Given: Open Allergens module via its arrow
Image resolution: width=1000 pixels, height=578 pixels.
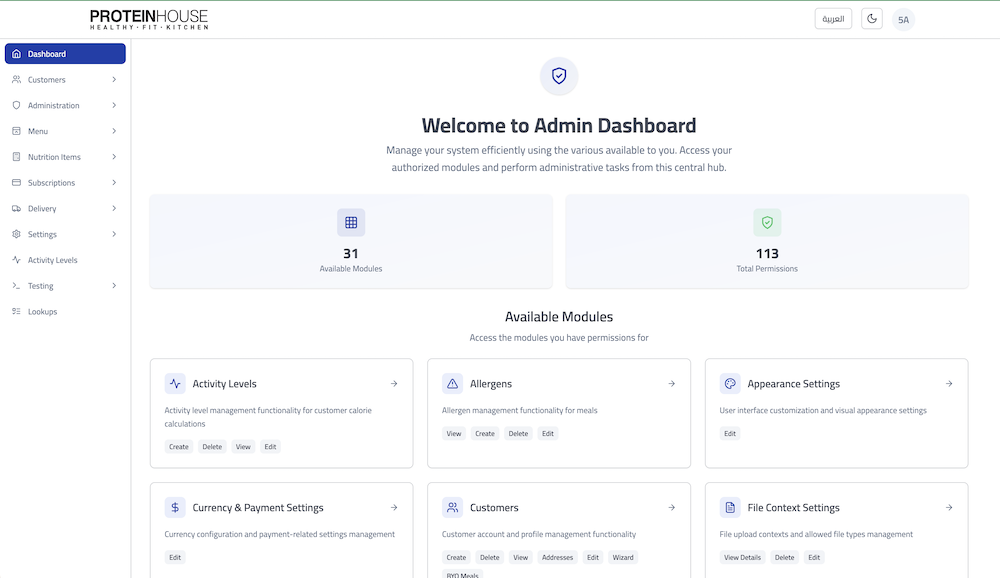Looking at the screenshot, I should coord(672,384).
